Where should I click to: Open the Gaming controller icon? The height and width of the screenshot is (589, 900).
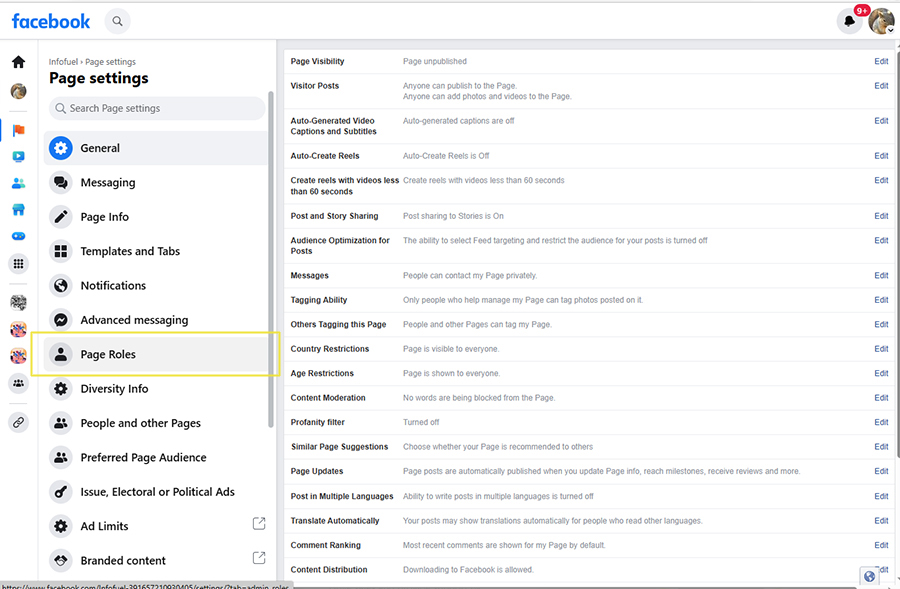[18, 237]
